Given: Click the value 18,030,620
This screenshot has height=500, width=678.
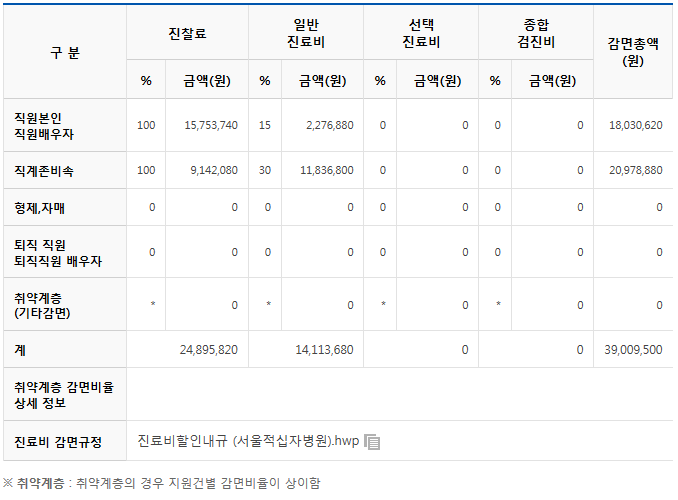Looking at the screenshot, I should tap(636, 125).
